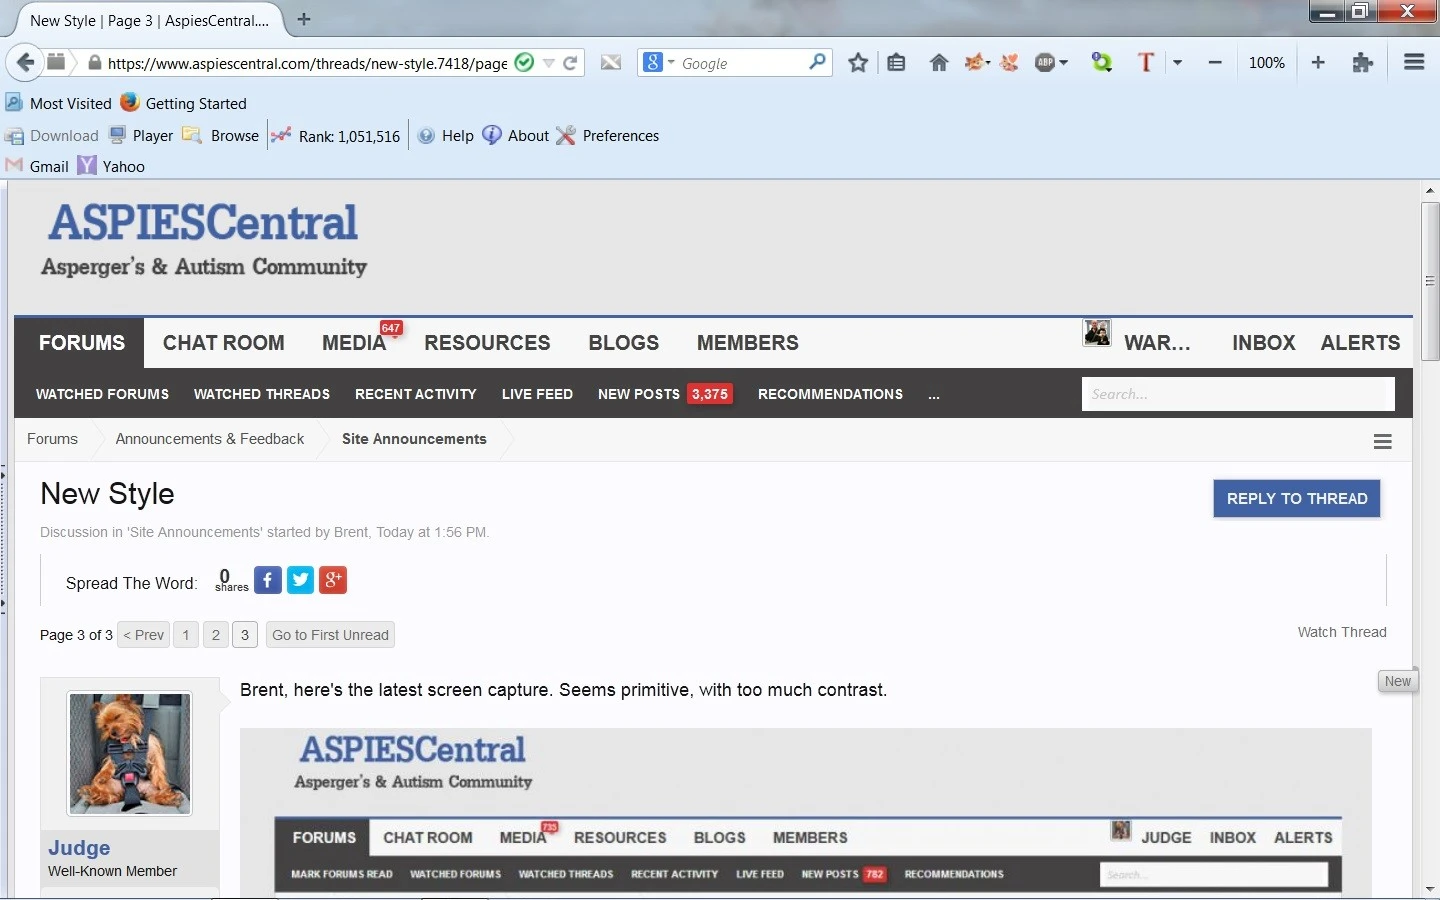Screen dimensions: 1440x900
Task: Click Announcements & Feedback breadcrumb
Action: [x=210, y=439]
